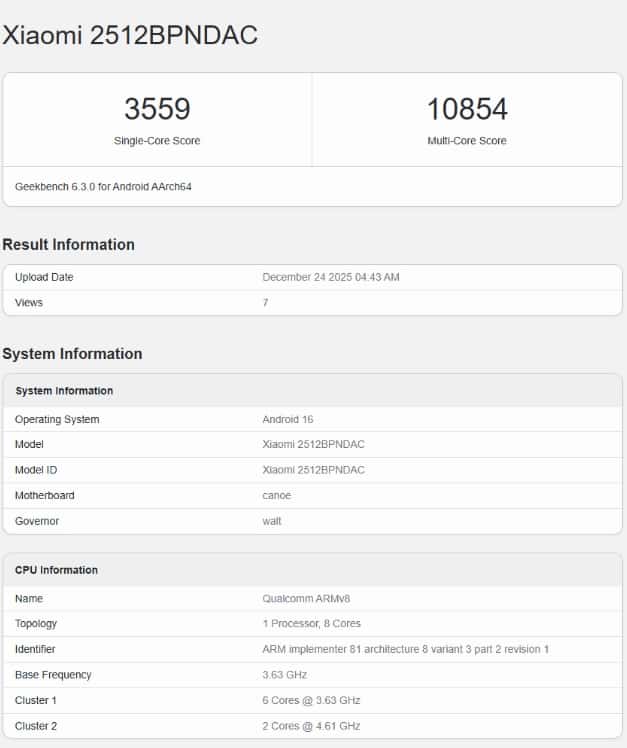Click the single-core score 3559

point(157,109)
